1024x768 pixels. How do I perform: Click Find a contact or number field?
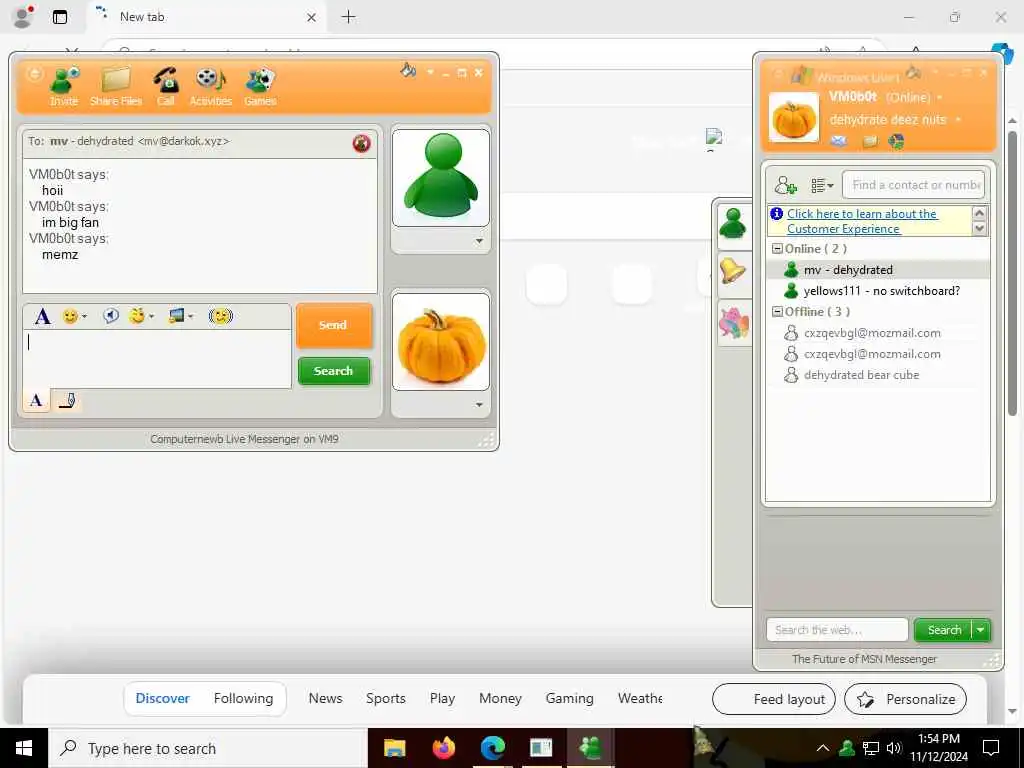click(x=914, y=185)
